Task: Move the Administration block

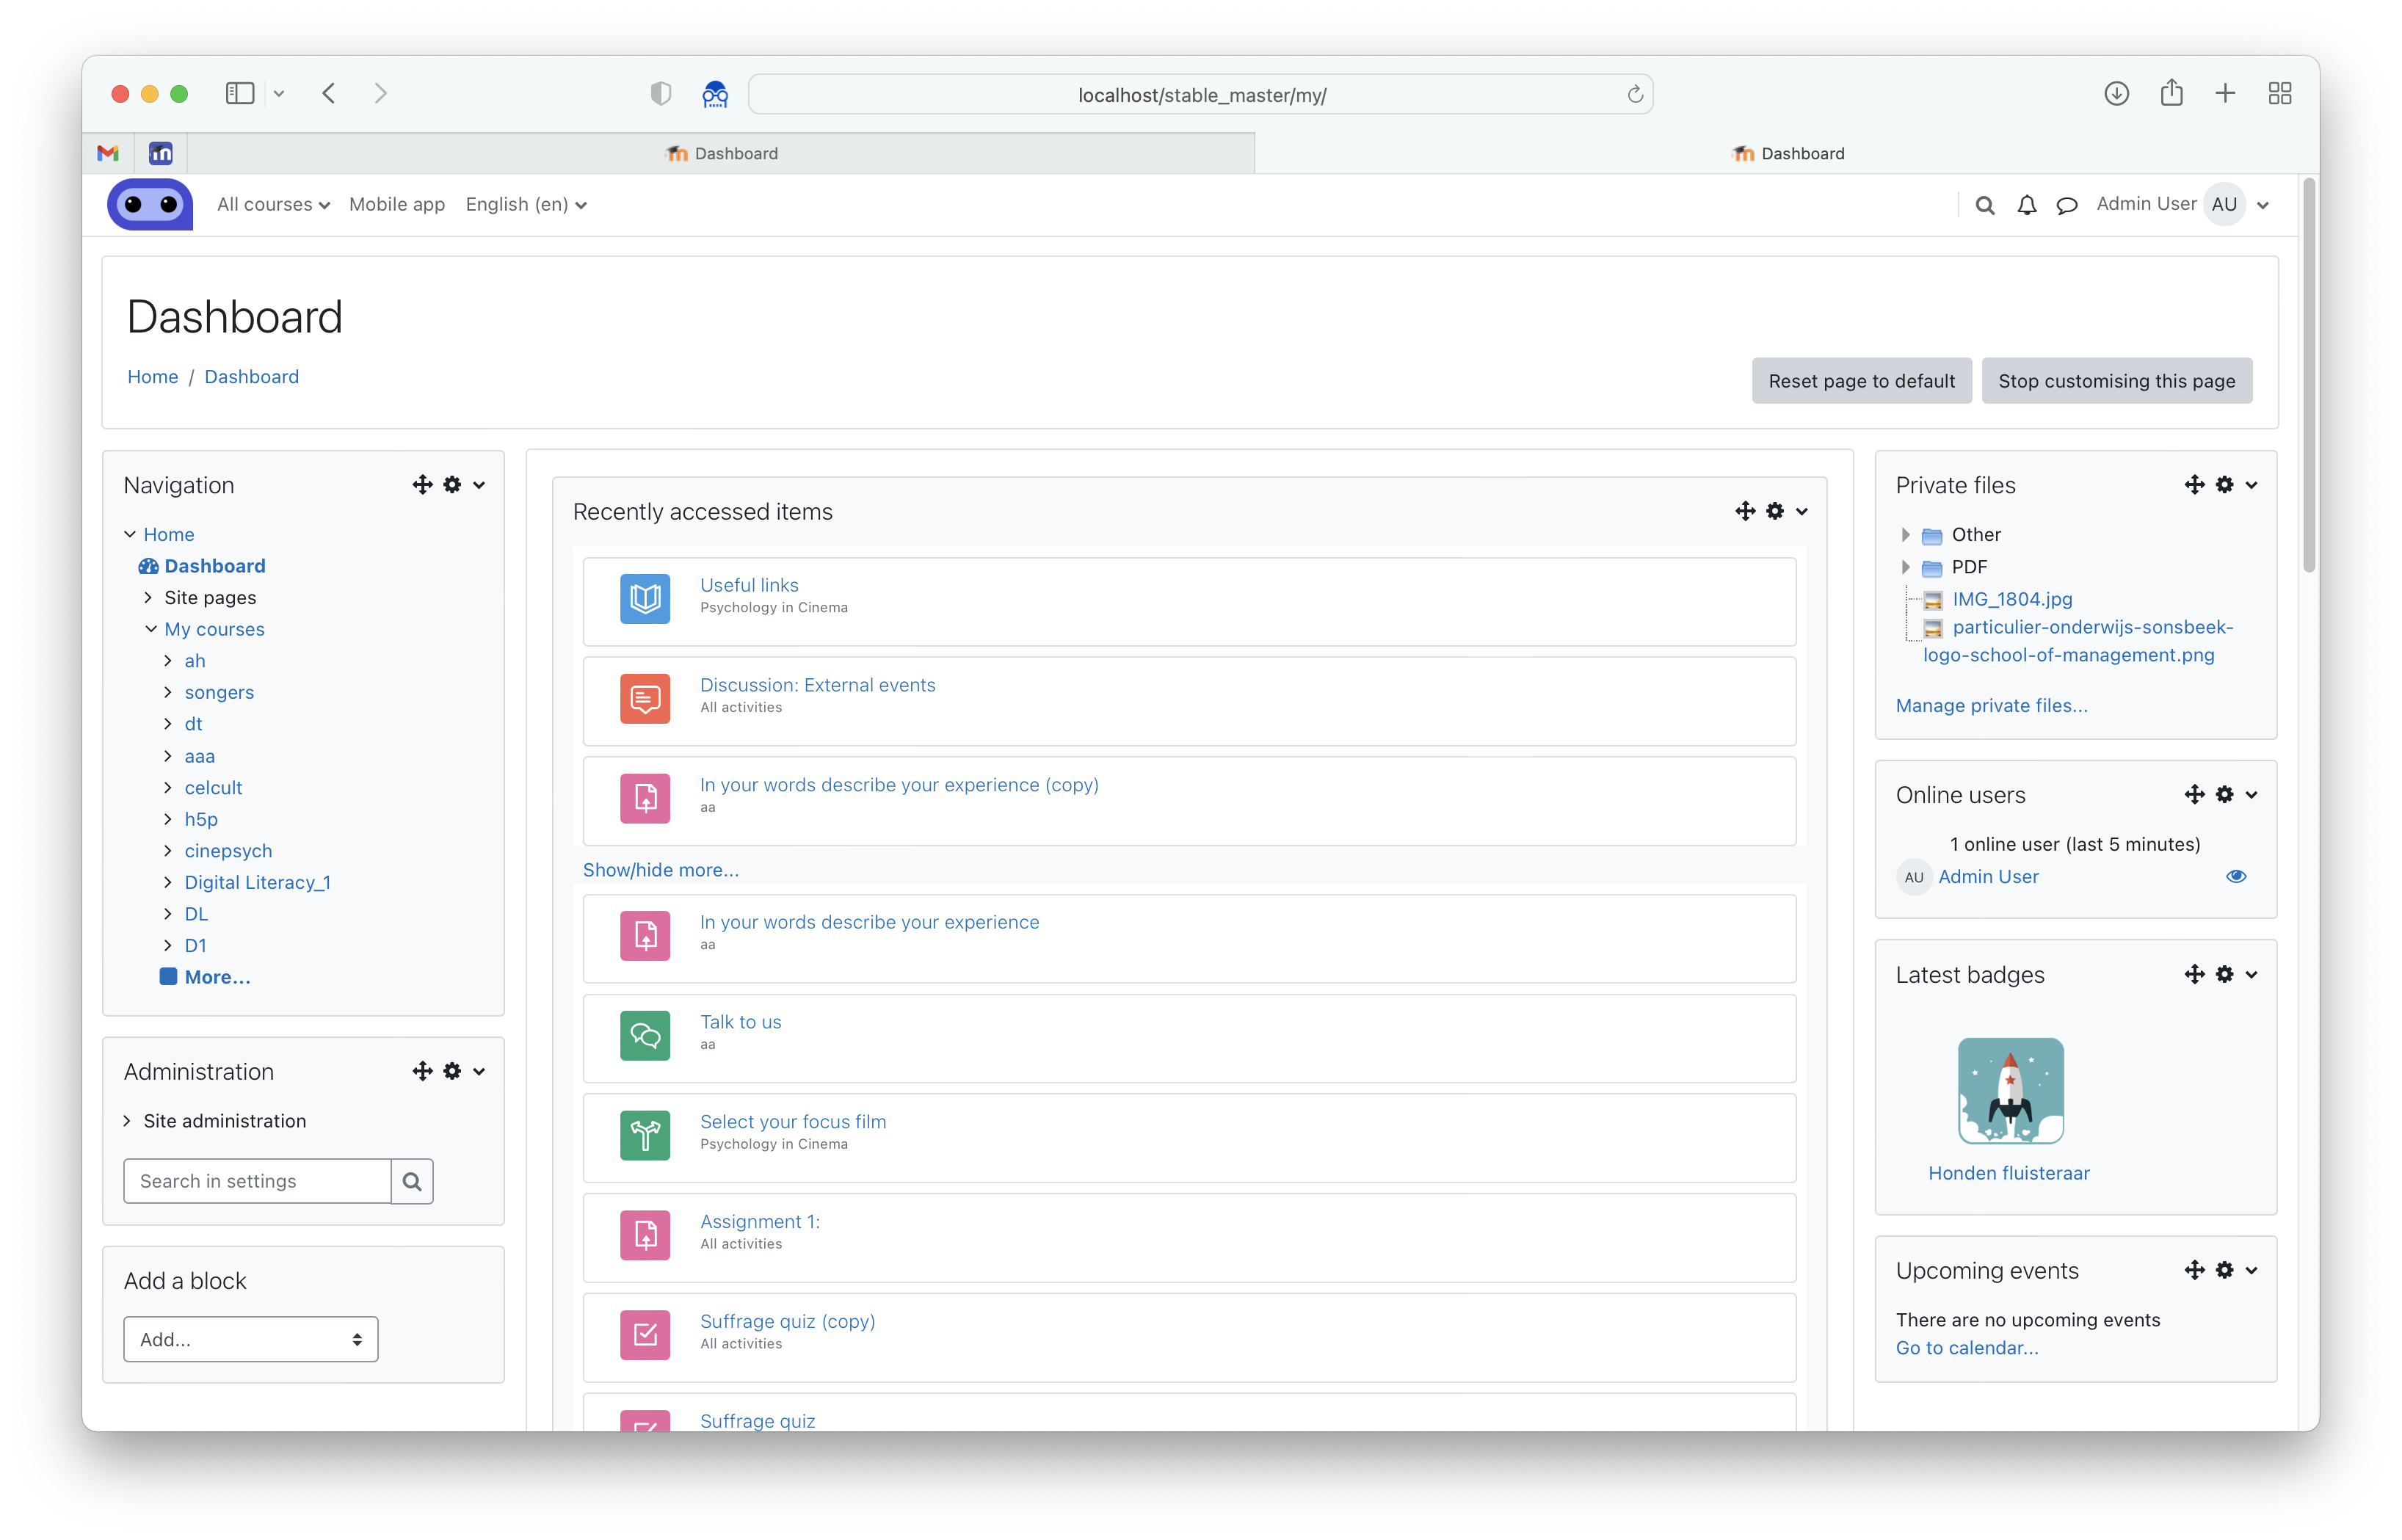Action: (422, 1071)
